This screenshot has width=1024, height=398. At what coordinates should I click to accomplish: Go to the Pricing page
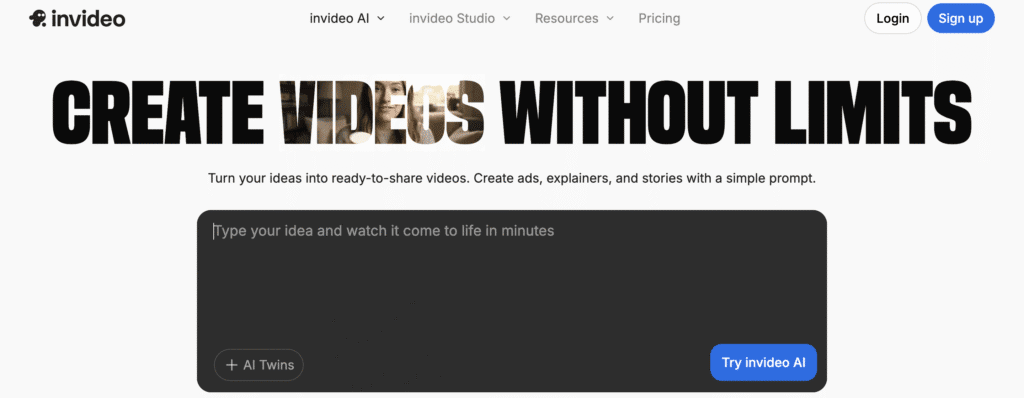[659, 18]
